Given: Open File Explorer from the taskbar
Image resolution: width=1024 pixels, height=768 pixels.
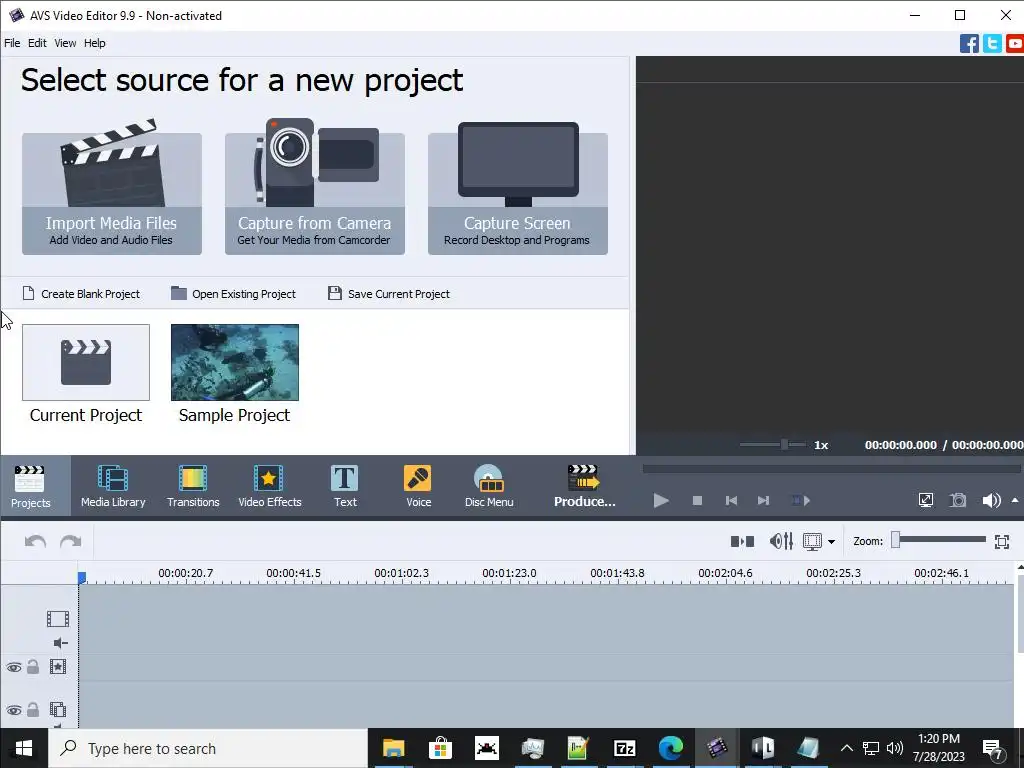Looking at the screenshot, I should click(x=393, y=748).
